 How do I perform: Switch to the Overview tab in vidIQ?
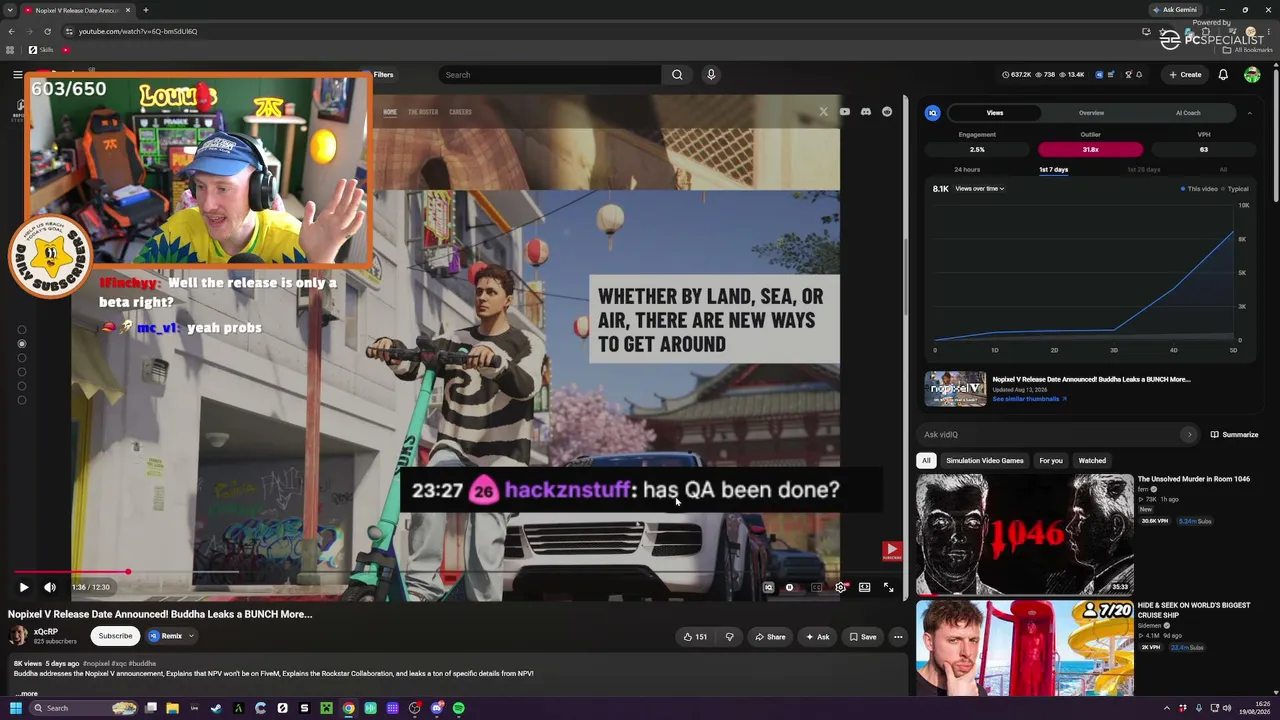(x=1091, y=113)
